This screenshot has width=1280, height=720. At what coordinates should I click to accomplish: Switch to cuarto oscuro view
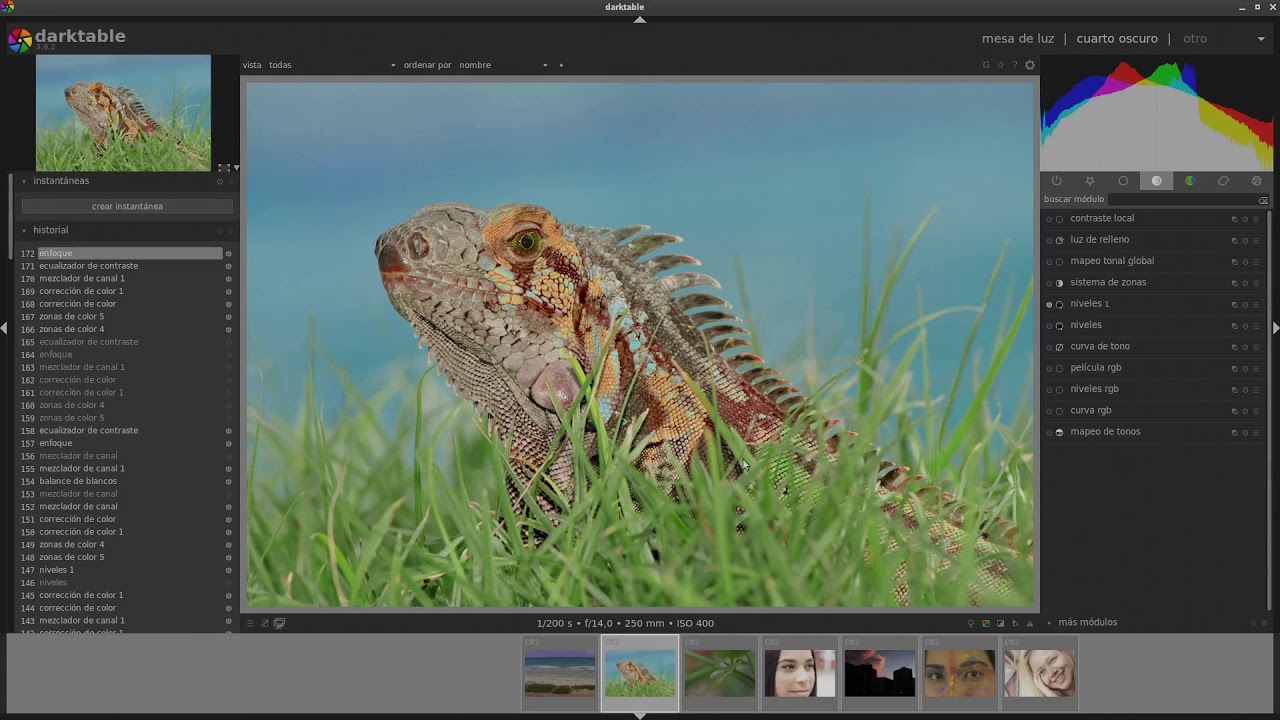[1117, 39]
